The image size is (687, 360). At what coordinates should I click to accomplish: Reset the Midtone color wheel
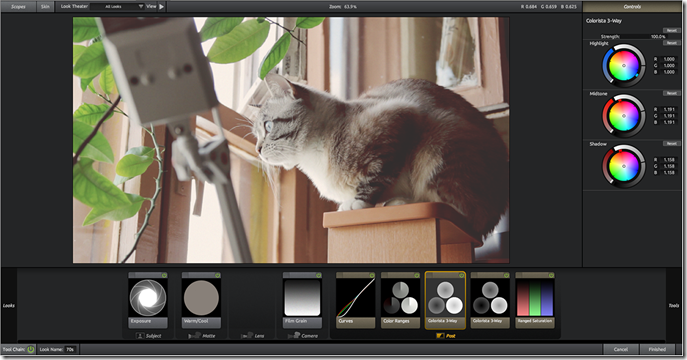(671, 93)
